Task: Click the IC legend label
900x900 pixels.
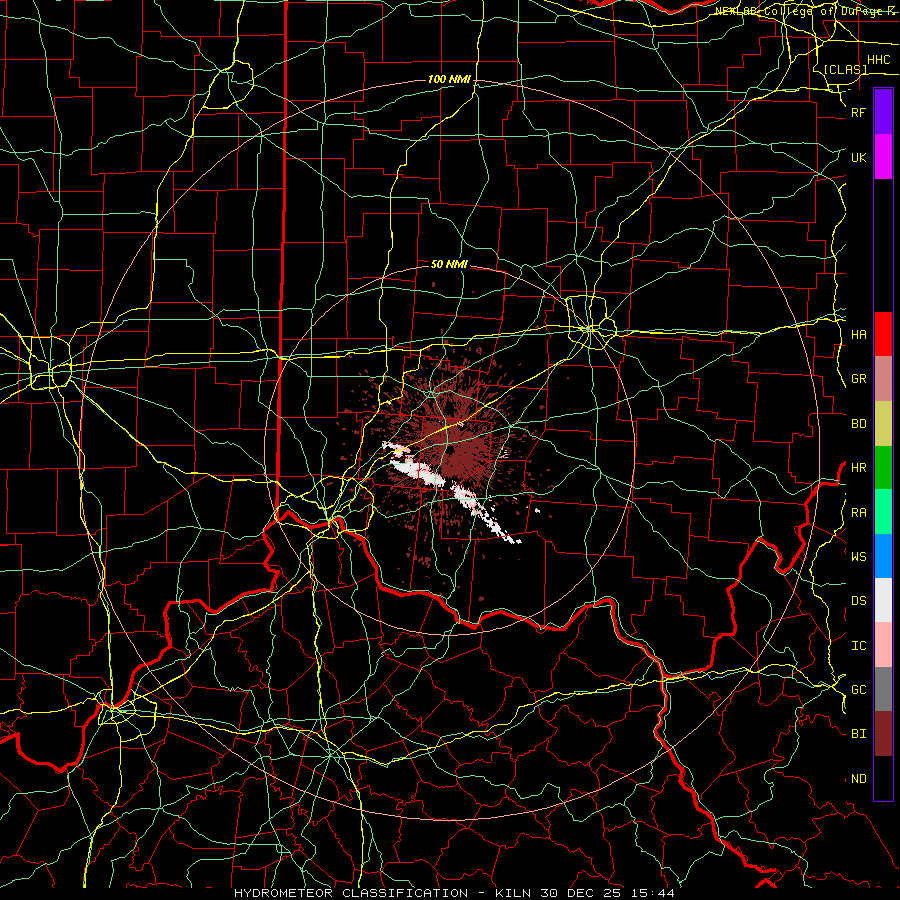Action: pyautogui.click(x=858, y=646)
